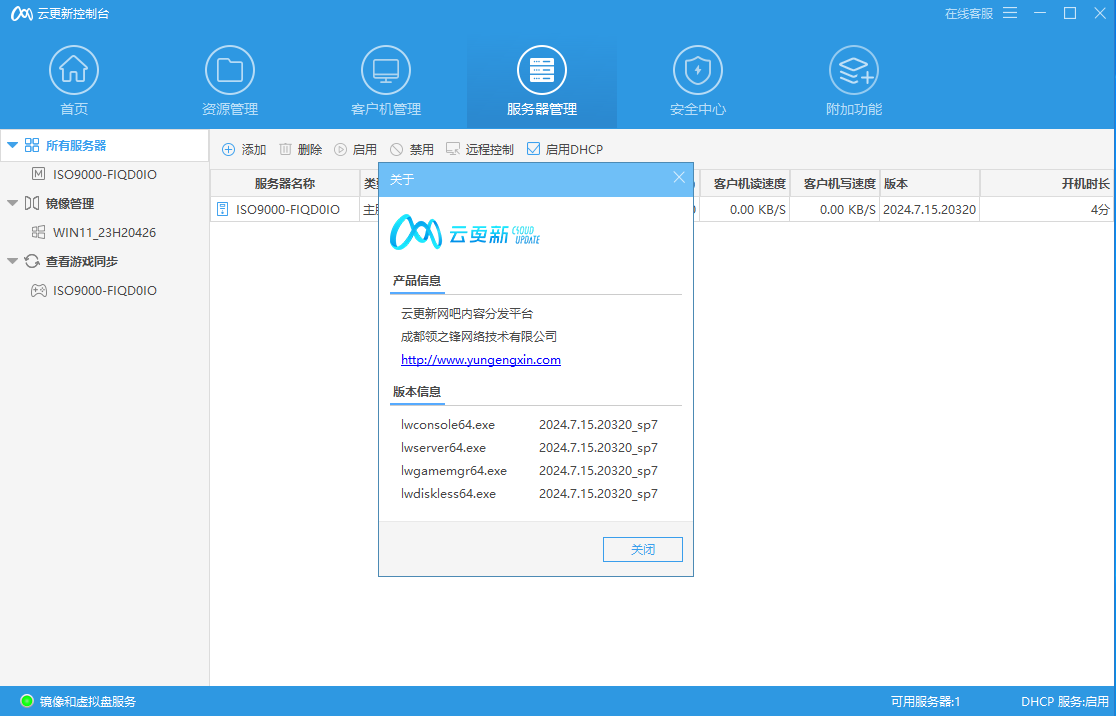
Task: Click the 镜像和虚拟盘服务 status bar label
Action: tap(88, 702)
